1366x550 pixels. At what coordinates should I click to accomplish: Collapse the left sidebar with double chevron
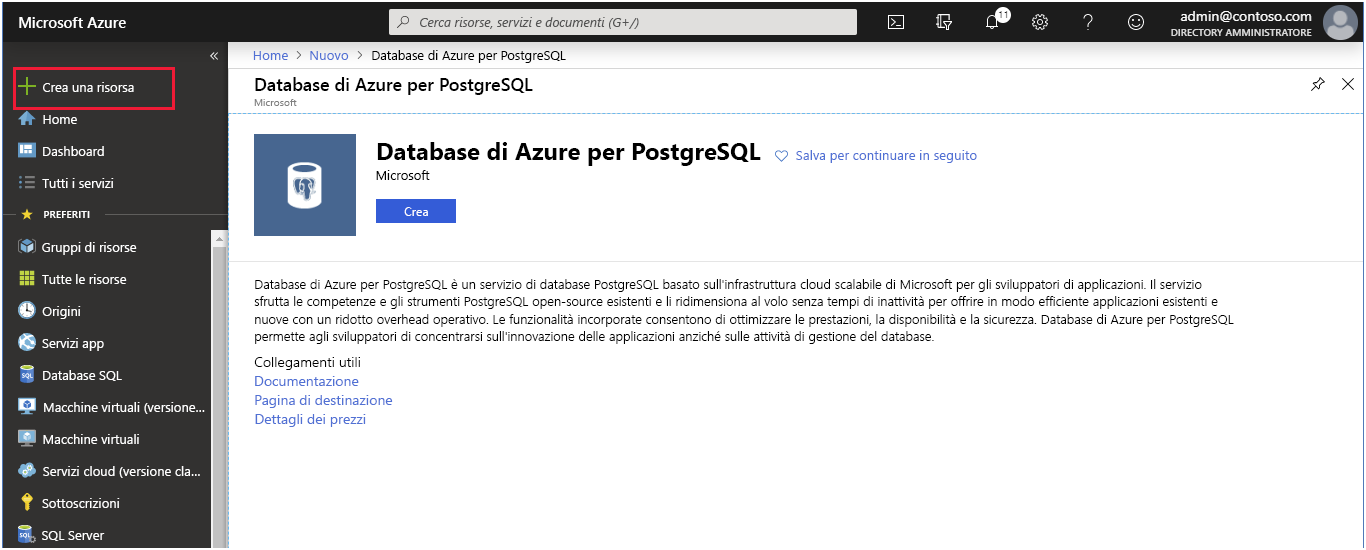pyautogui.click(x=214, y=56)
